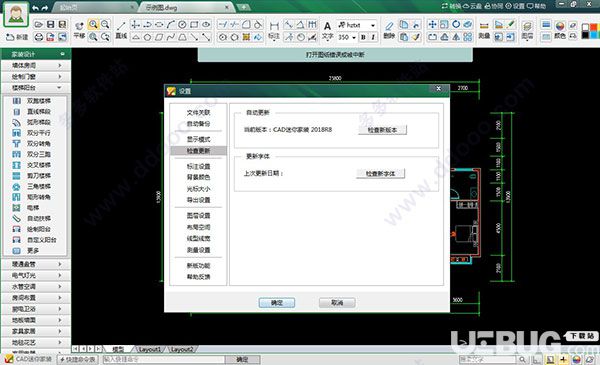
Task: Click the 检查新字体 button
Action: (x=380, y=174)
